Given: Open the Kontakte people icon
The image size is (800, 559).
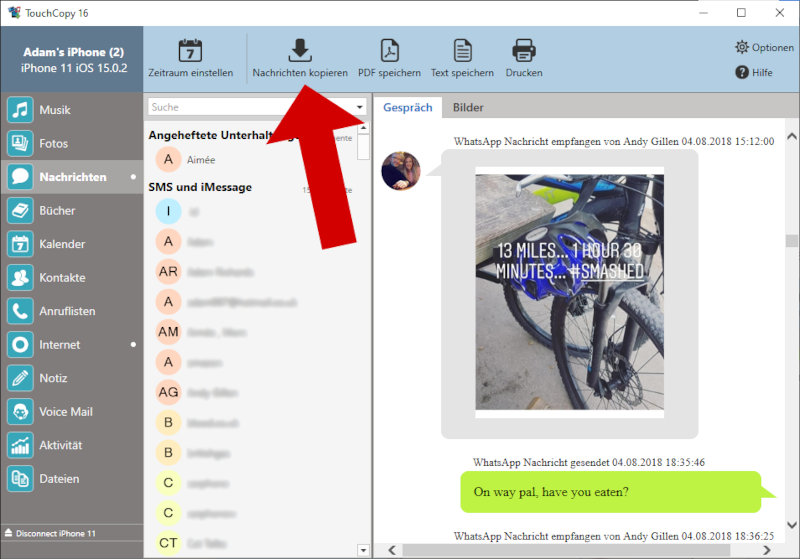Looking at the screenshot, I should pos(20,277).
